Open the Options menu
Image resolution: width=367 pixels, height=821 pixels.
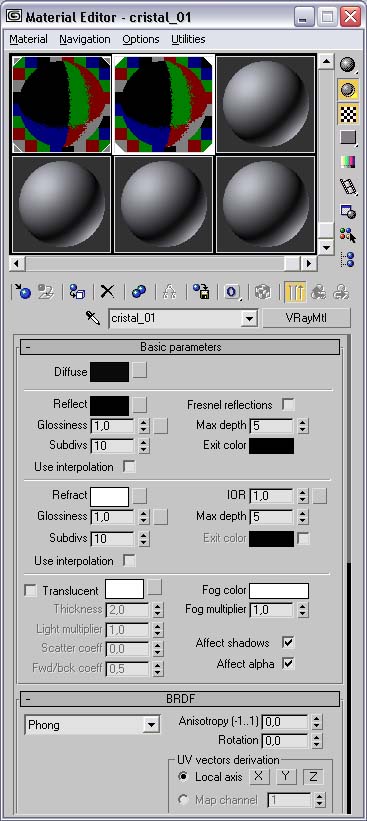click(141, 39)
